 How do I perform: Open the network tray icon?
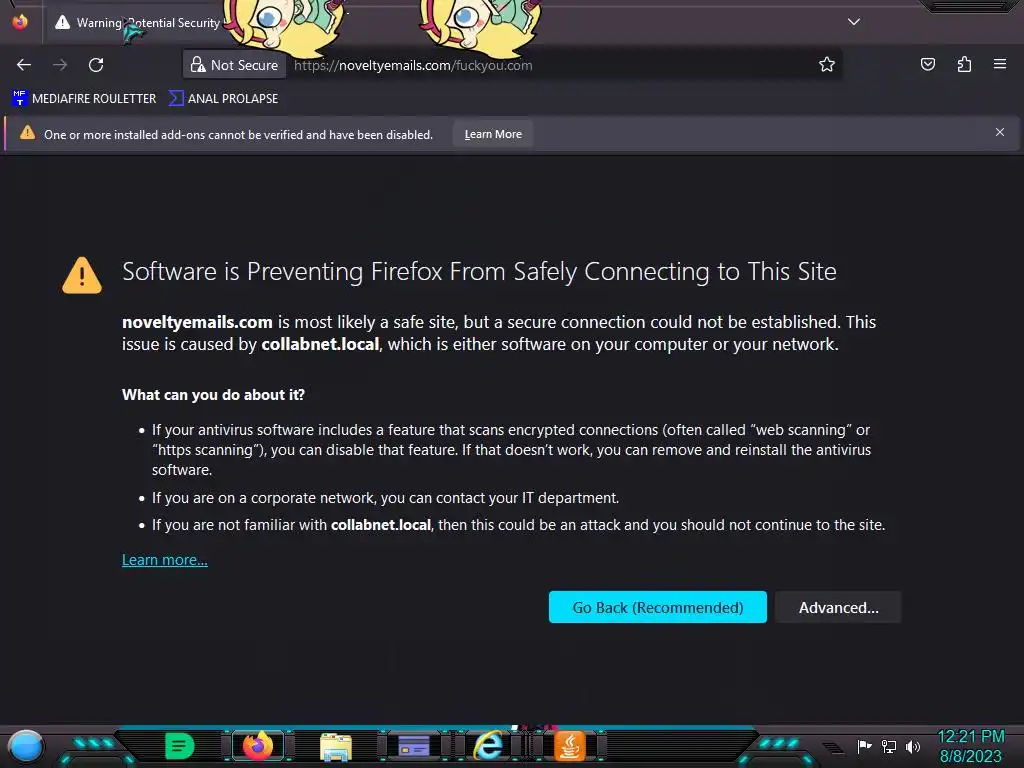pyautogui.click(x=889, y=746)
